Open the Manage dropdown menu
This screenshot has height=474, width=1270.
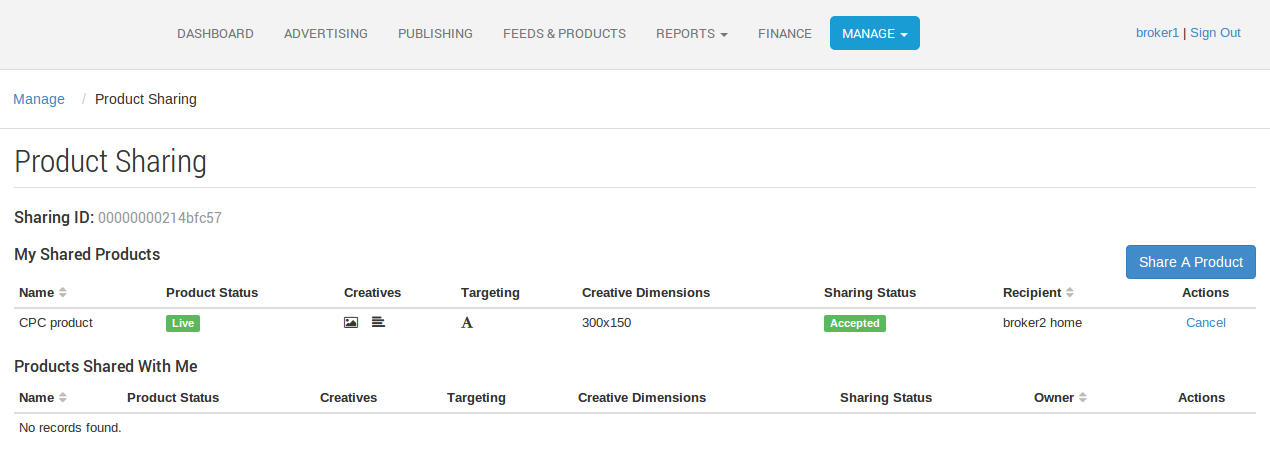pyautogui.click(x=874, y=33)
